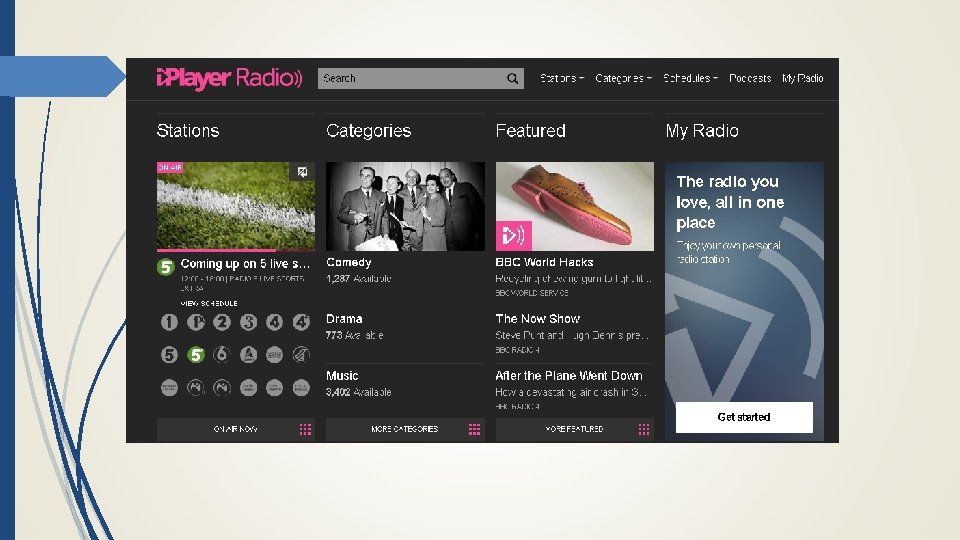Click the ON AIR NOW button

click(236, 429)
